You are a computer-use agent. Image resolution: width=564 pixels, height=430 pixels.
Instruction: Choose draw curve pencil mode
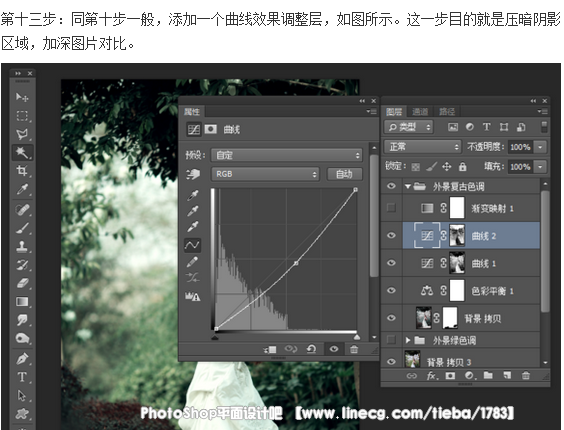click(x=192, y=262)
